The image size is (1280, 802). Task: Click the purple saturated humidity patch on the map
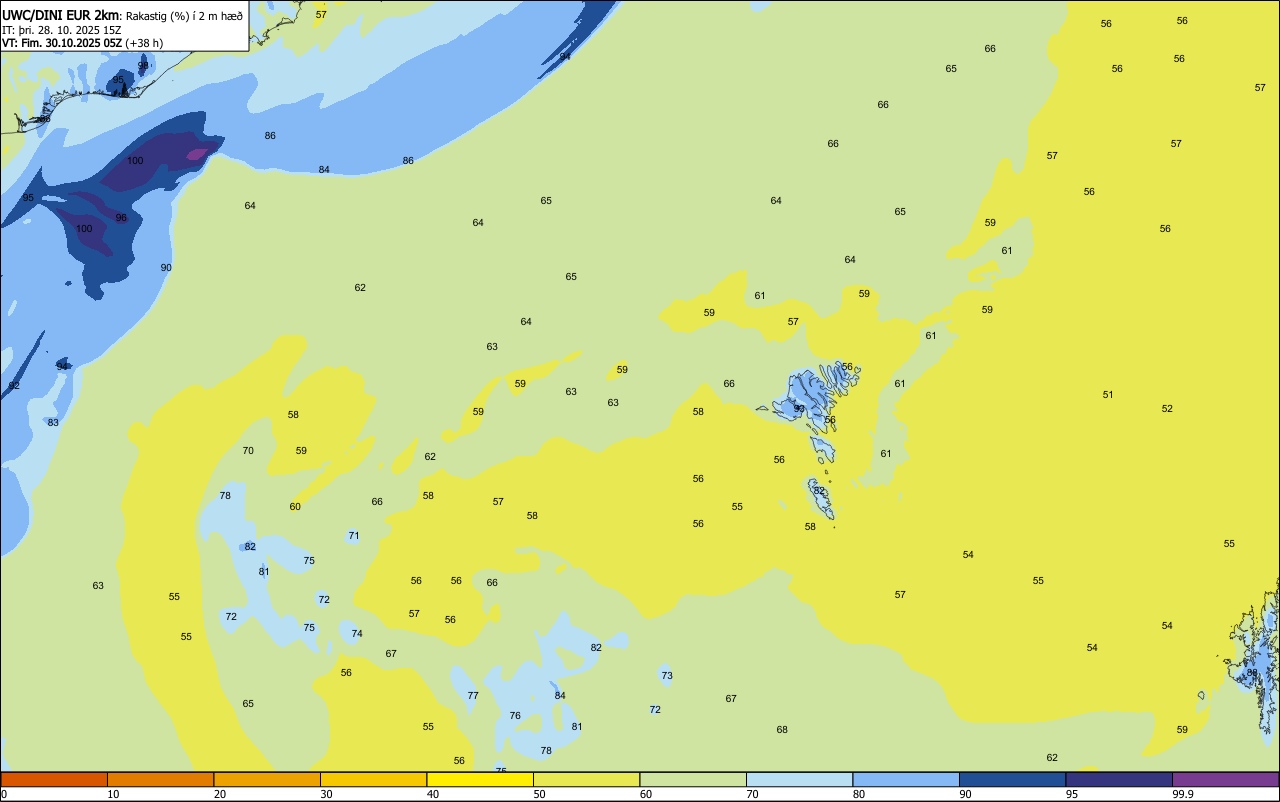coord(197,154)
